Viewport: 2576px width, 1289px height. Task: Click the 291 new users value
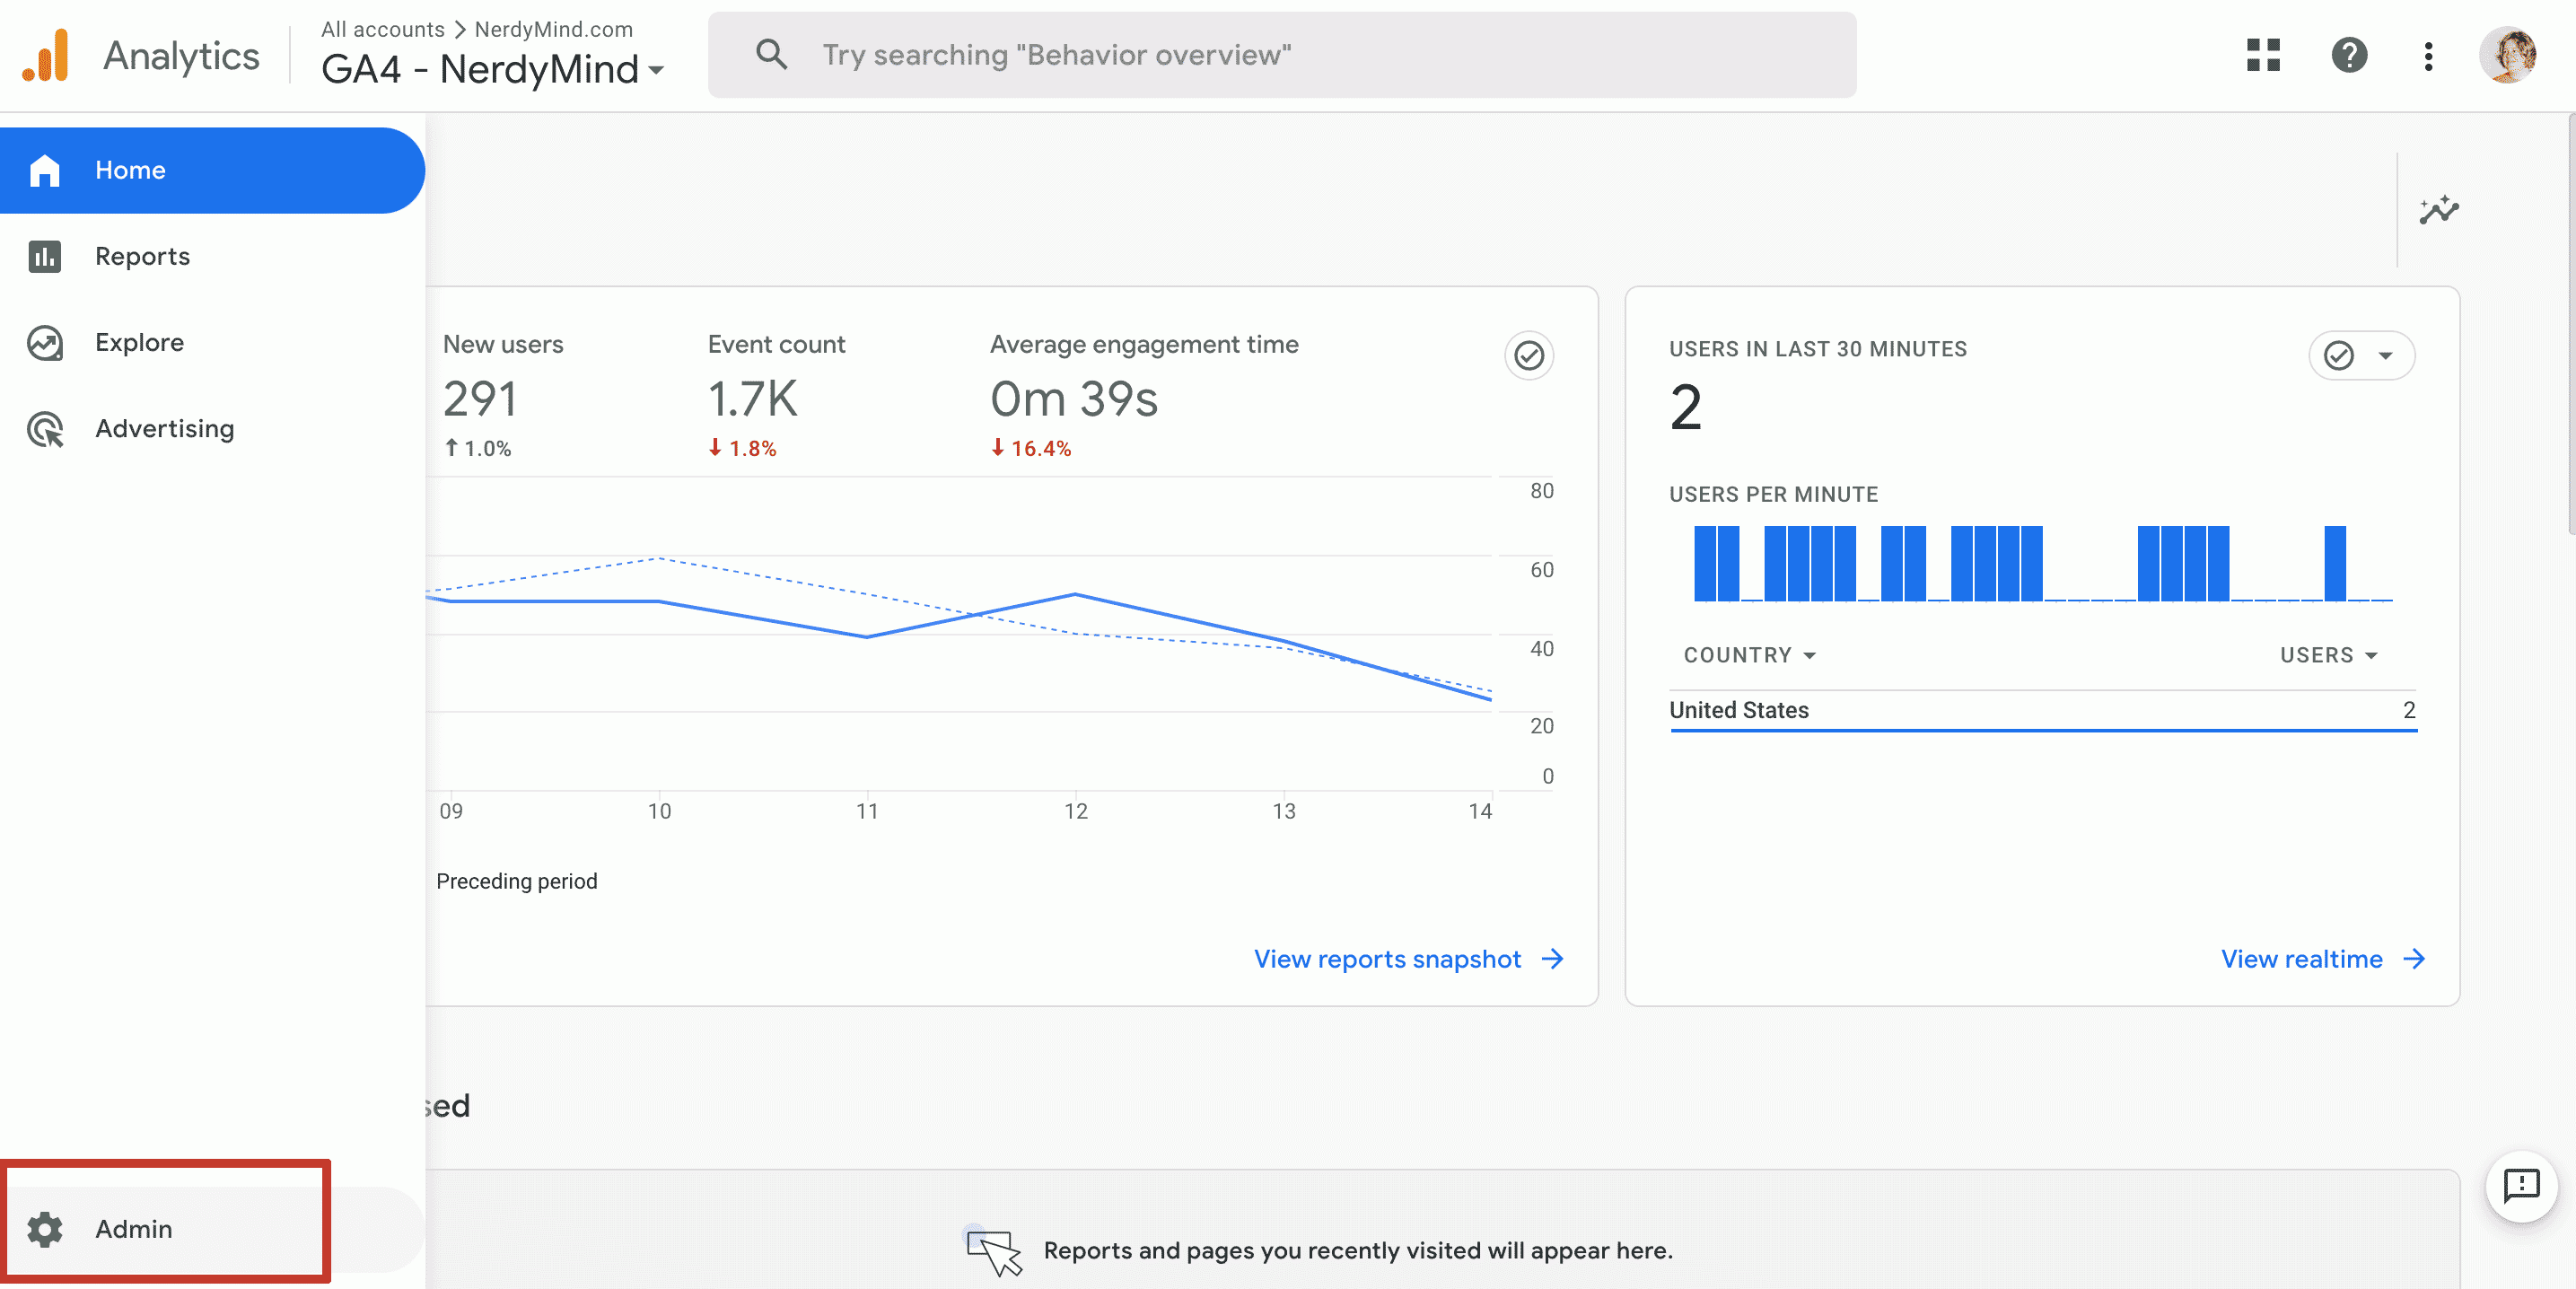point(480,399)
